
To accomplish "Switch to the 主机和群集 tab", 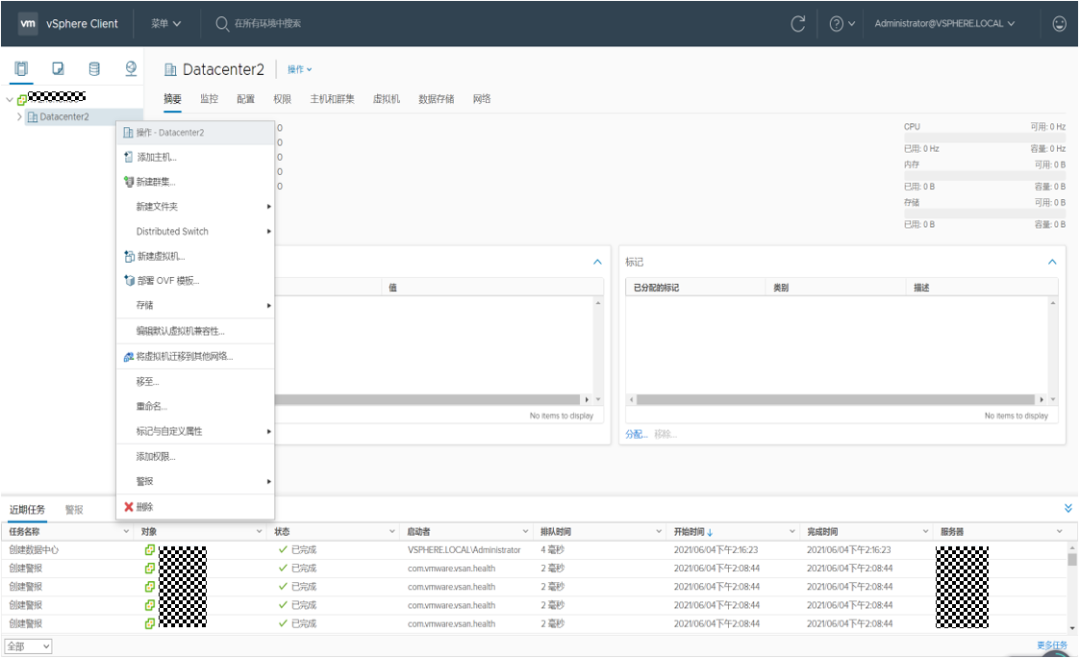I will click(x=332, y=99).
